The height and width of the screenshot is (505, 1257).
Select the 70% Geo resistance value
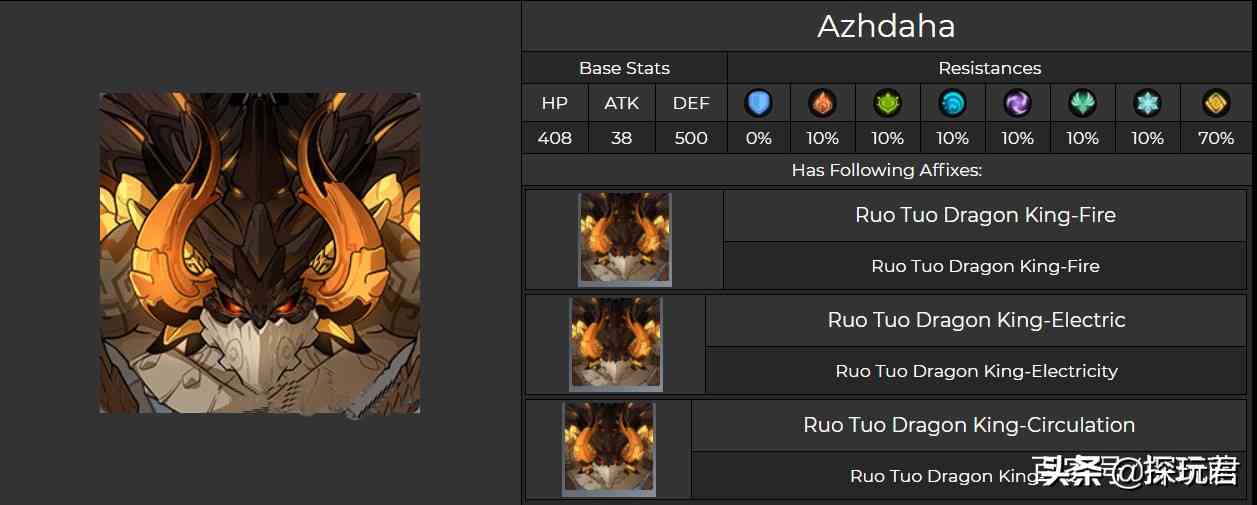(1215, 138)
